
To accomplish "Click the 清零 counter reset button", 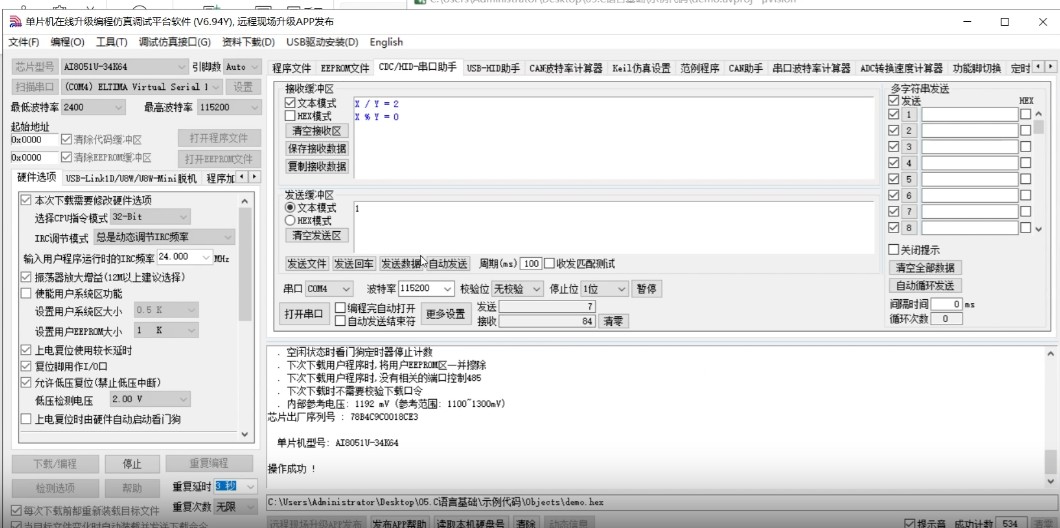I will 613,321.
